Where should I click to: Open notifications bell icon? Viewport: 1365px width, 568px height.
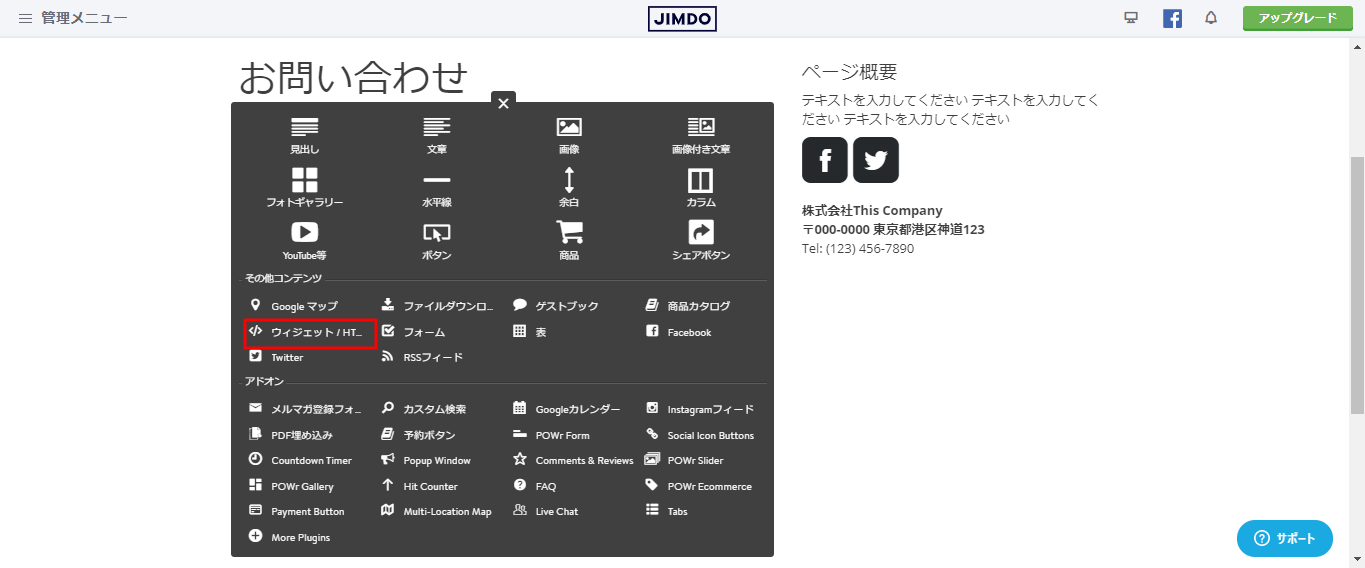(x=1211, y=18)
